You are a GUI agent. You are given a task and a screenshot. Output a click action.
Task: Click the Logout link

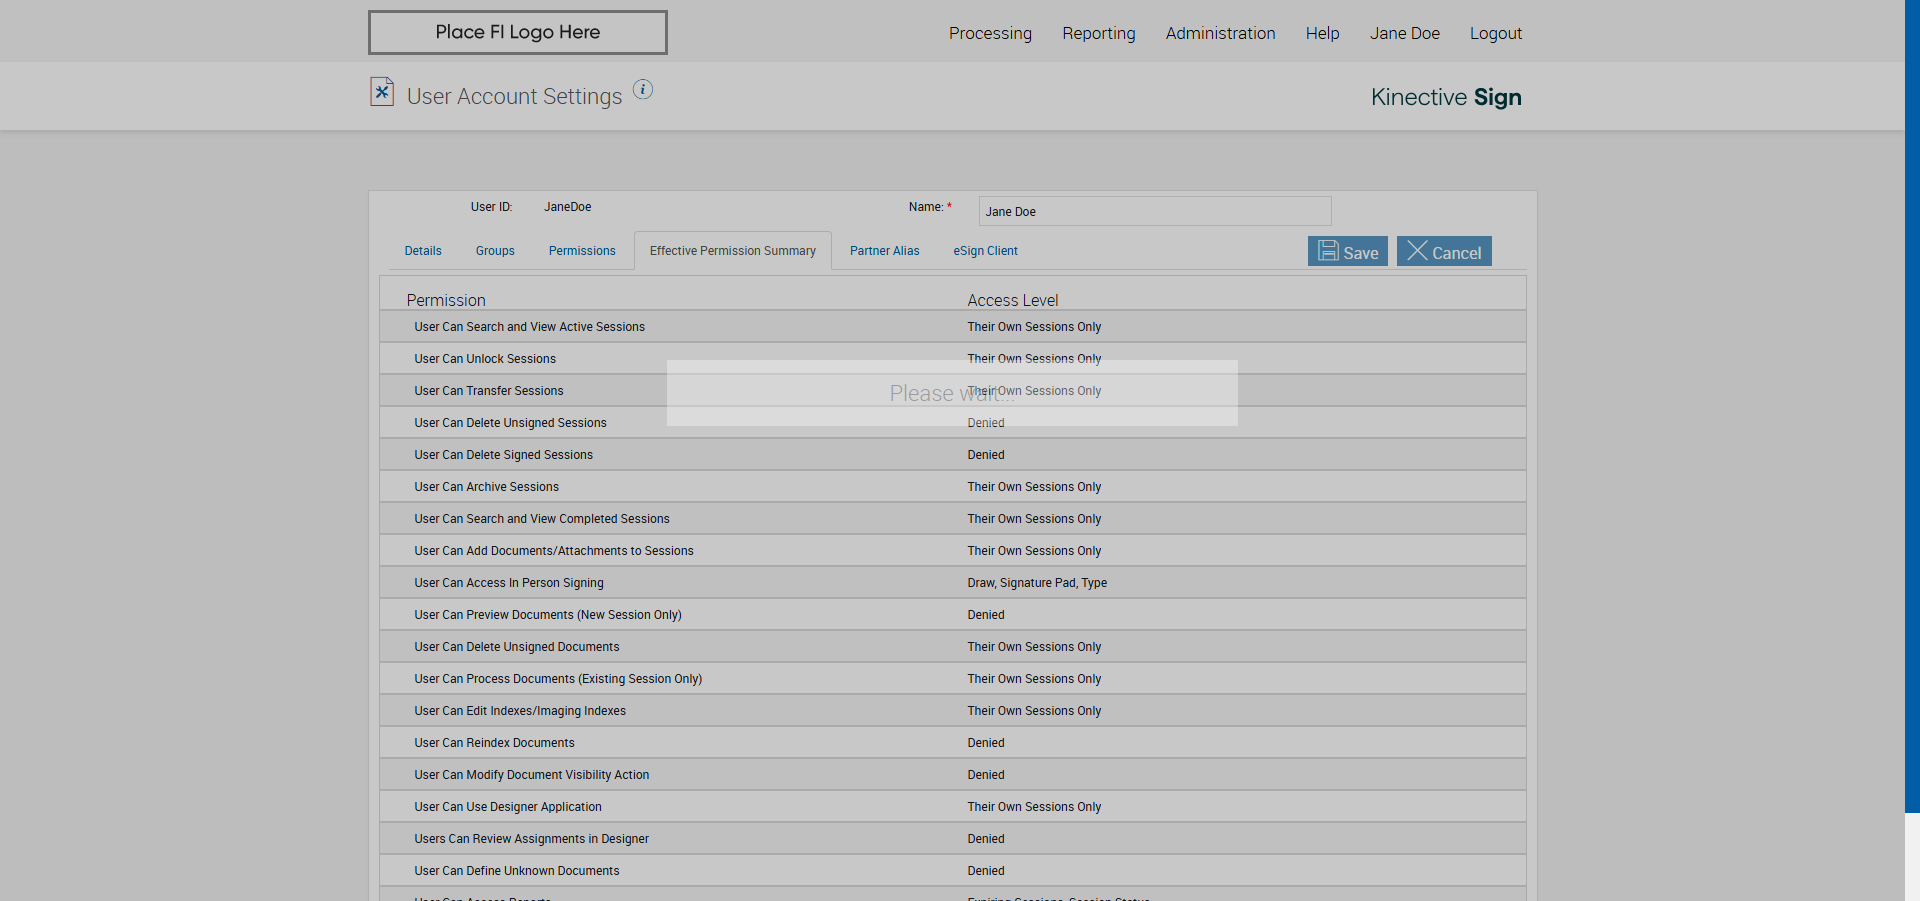tap(1495, 33)
